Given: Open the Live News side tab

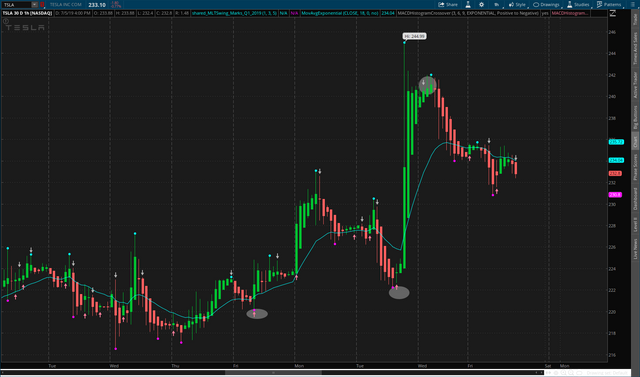Looking at the screenshot, I should click(x=636, y=249).
